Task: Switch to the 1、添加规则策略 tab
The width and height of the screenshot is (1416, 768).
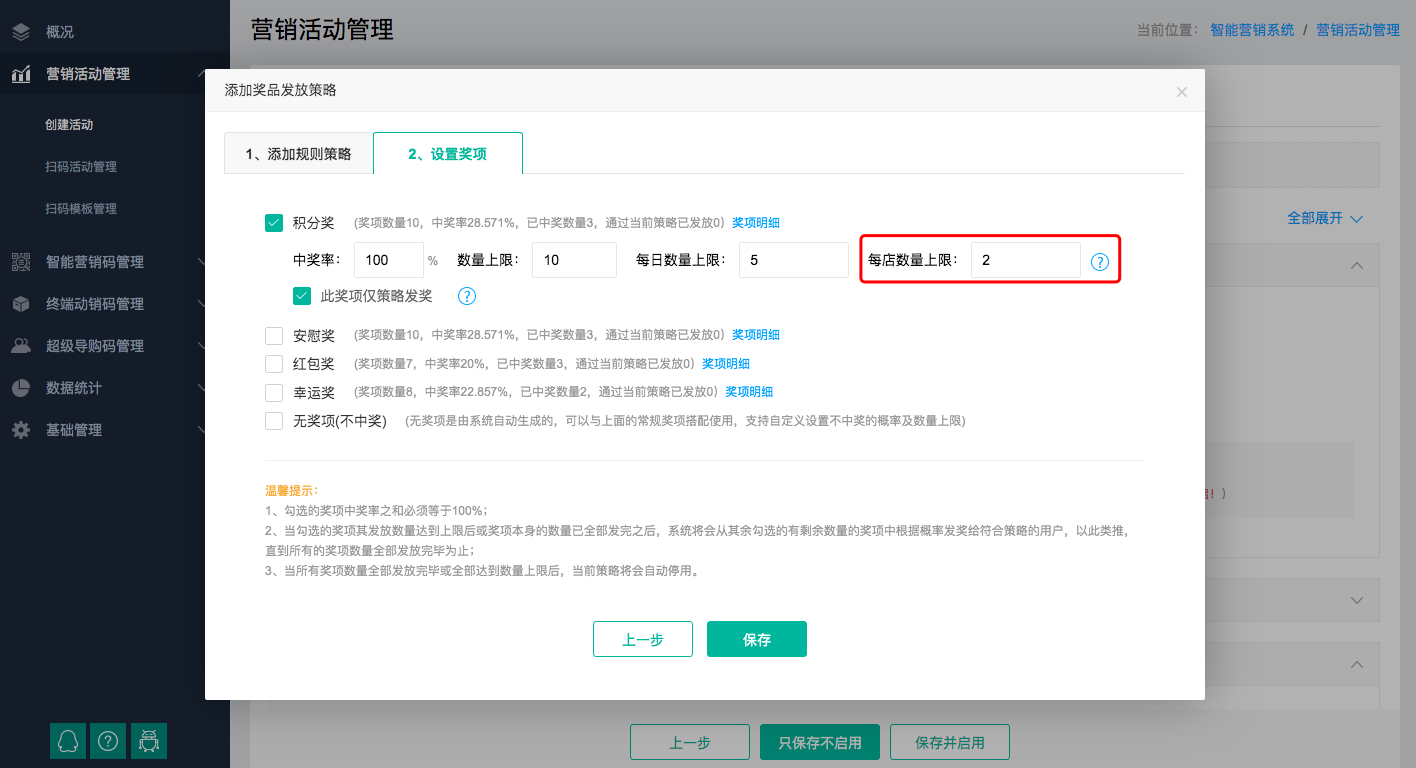Action: [x=299, y=154]
